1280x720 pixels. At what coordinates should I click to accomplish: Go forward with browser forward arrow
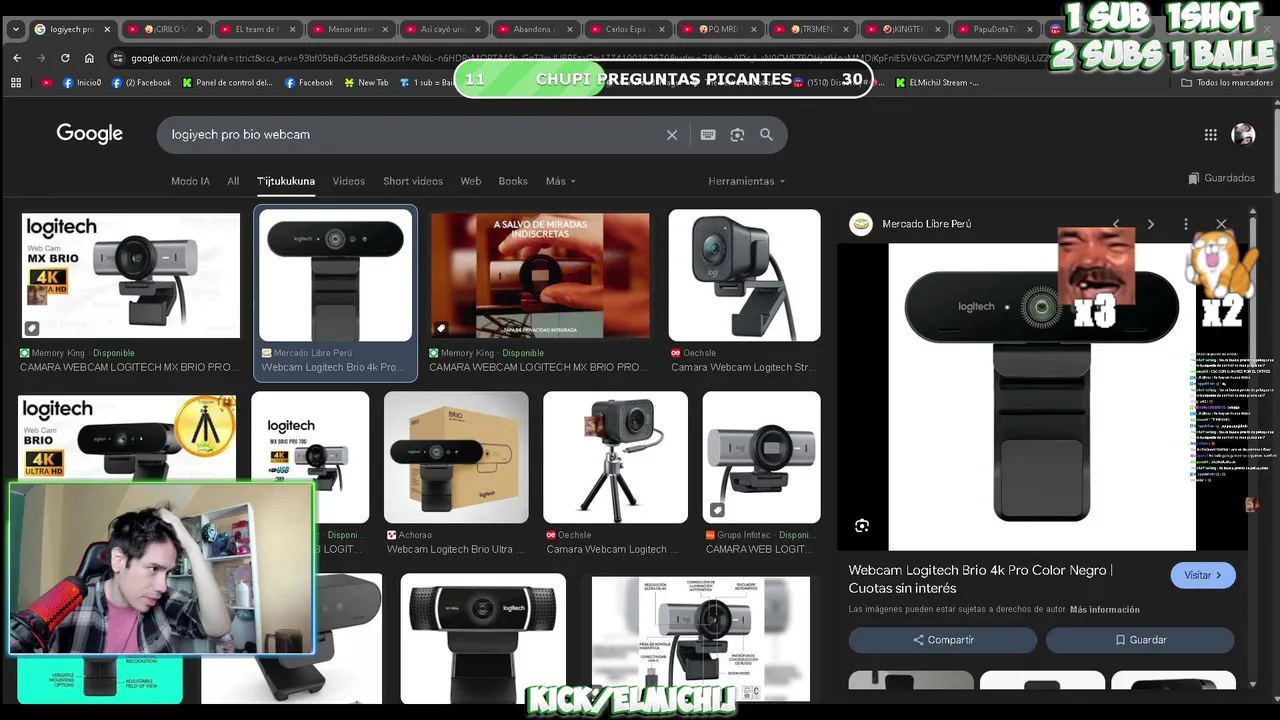41,58
